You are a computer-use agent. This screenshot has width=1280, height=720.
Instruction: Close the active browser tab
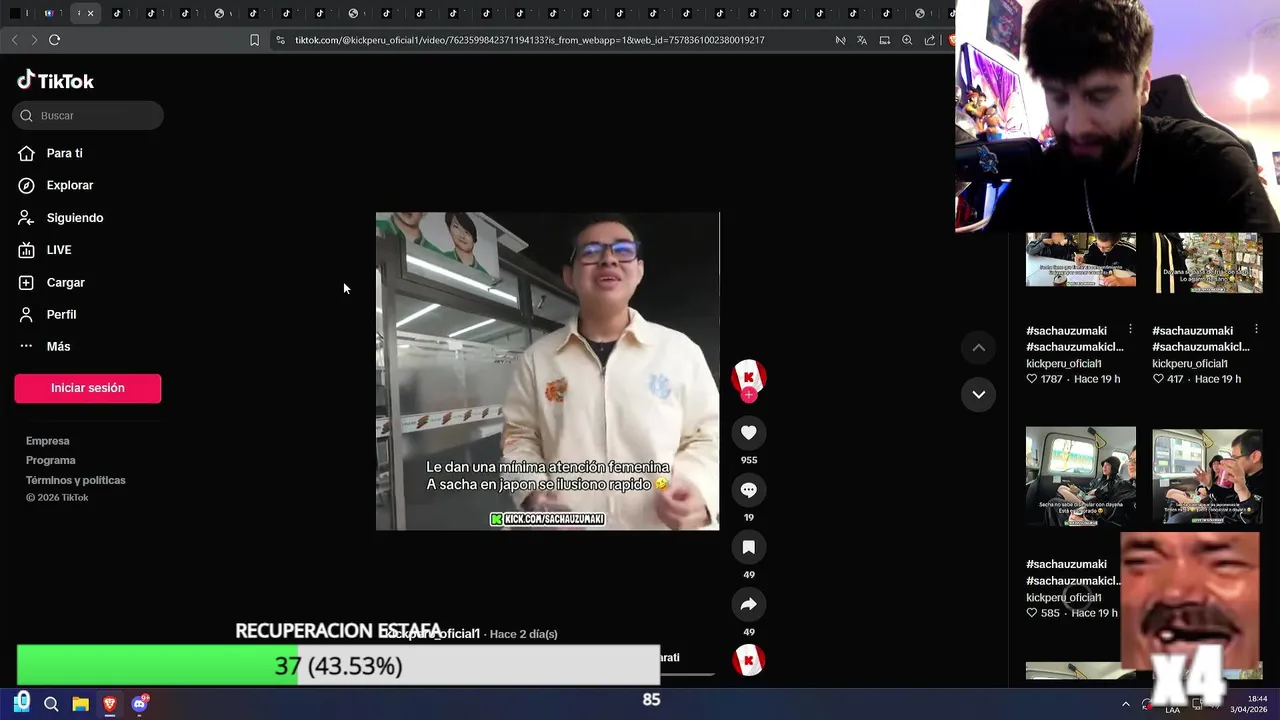90,13
